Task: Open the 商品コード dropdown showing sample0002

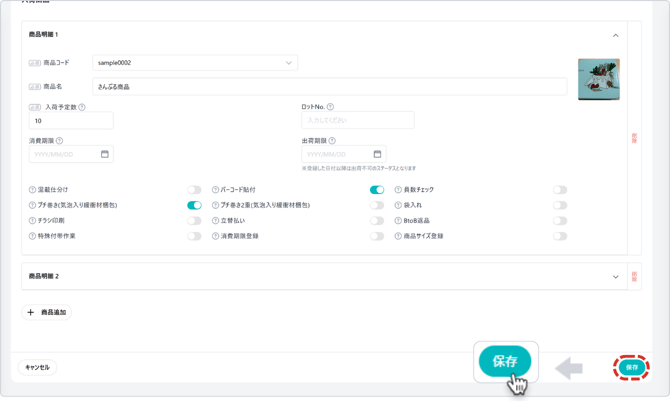Action: (195, 63)
